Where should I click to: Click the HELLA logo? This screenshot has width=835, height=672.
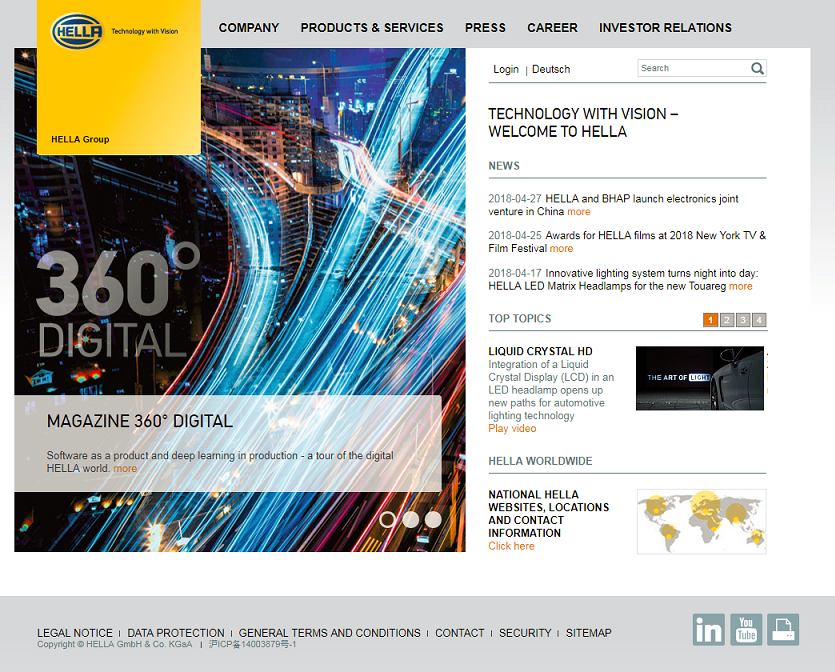(77, 31)
